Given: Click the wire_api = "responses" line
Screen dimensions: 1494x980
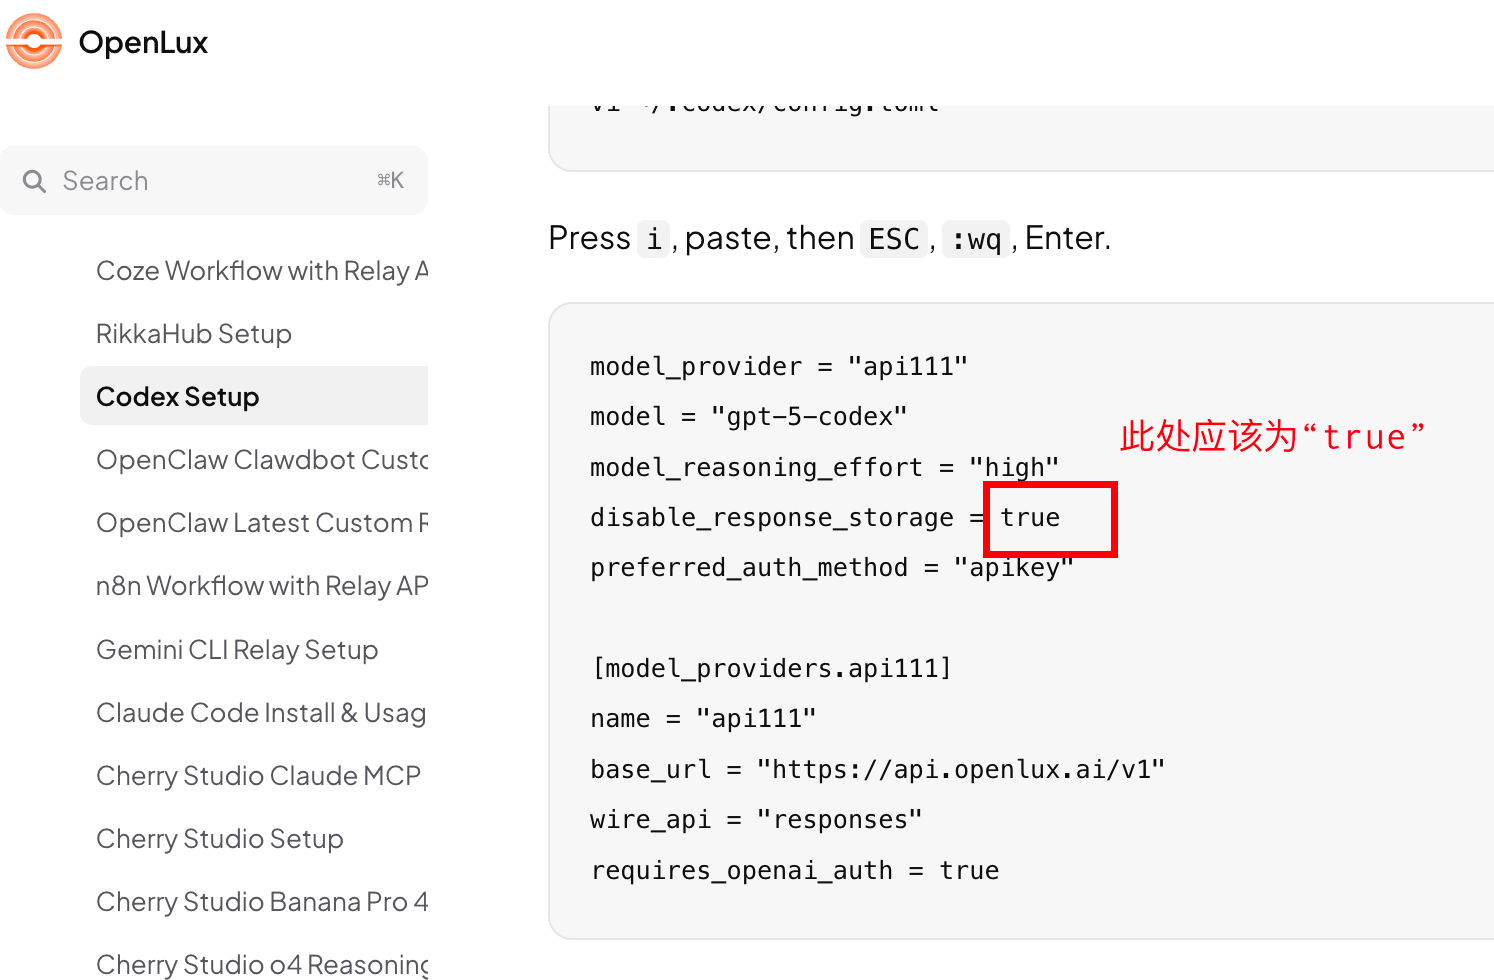Looking at the screenshot, I should pyautogui.click(x=756, y=820).
